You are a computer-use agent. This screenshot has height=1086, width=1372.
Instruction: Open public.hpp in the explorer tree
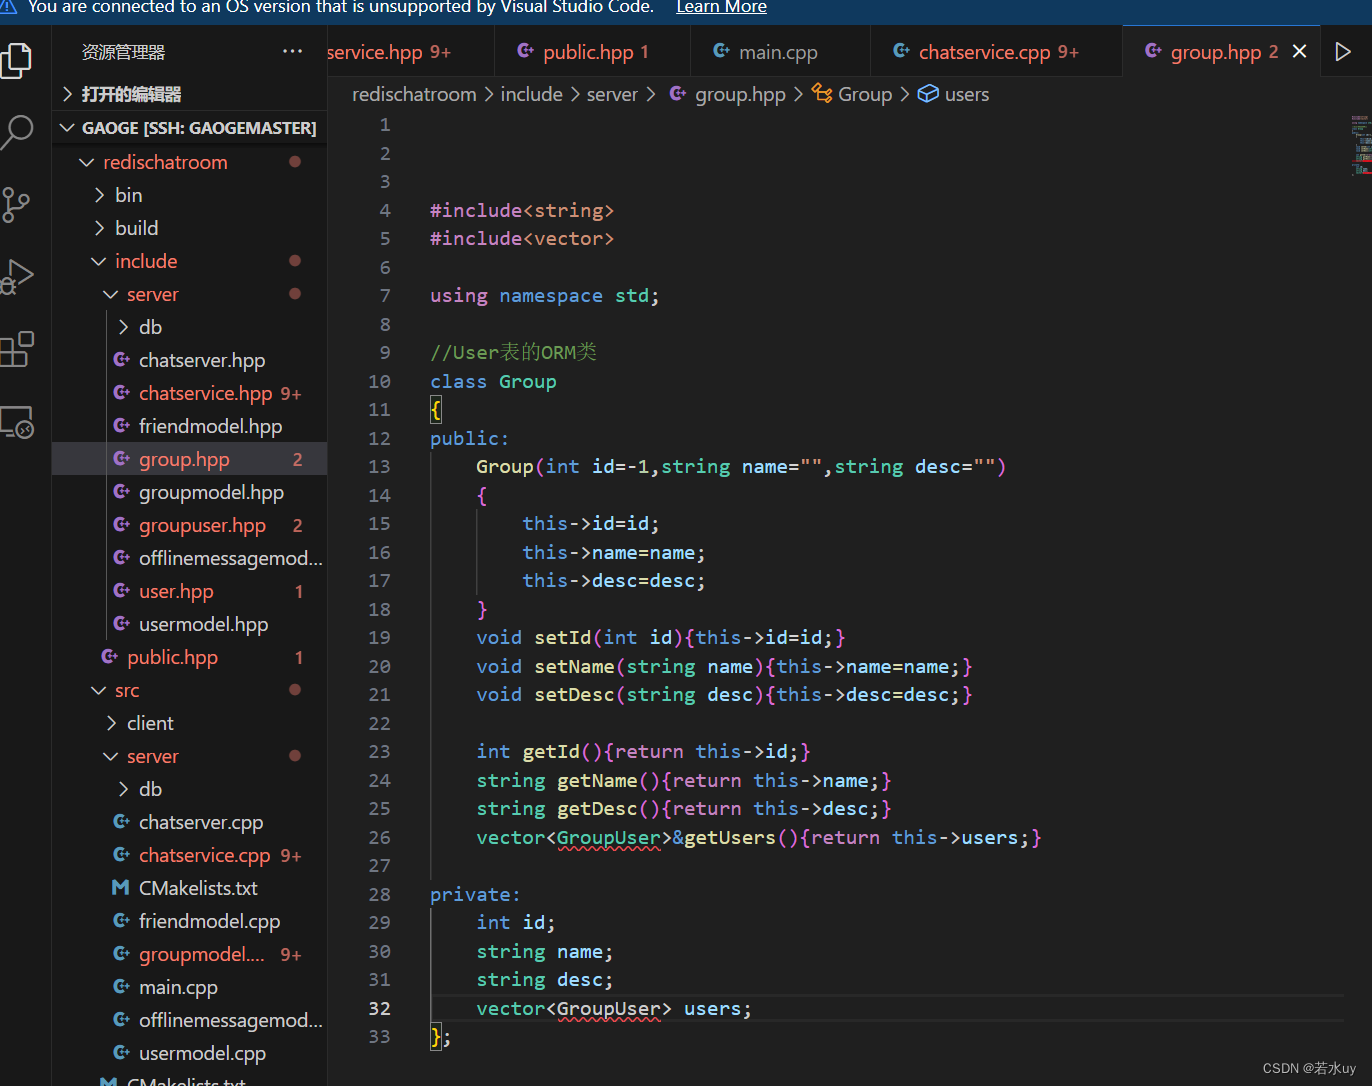pos(189,657)
